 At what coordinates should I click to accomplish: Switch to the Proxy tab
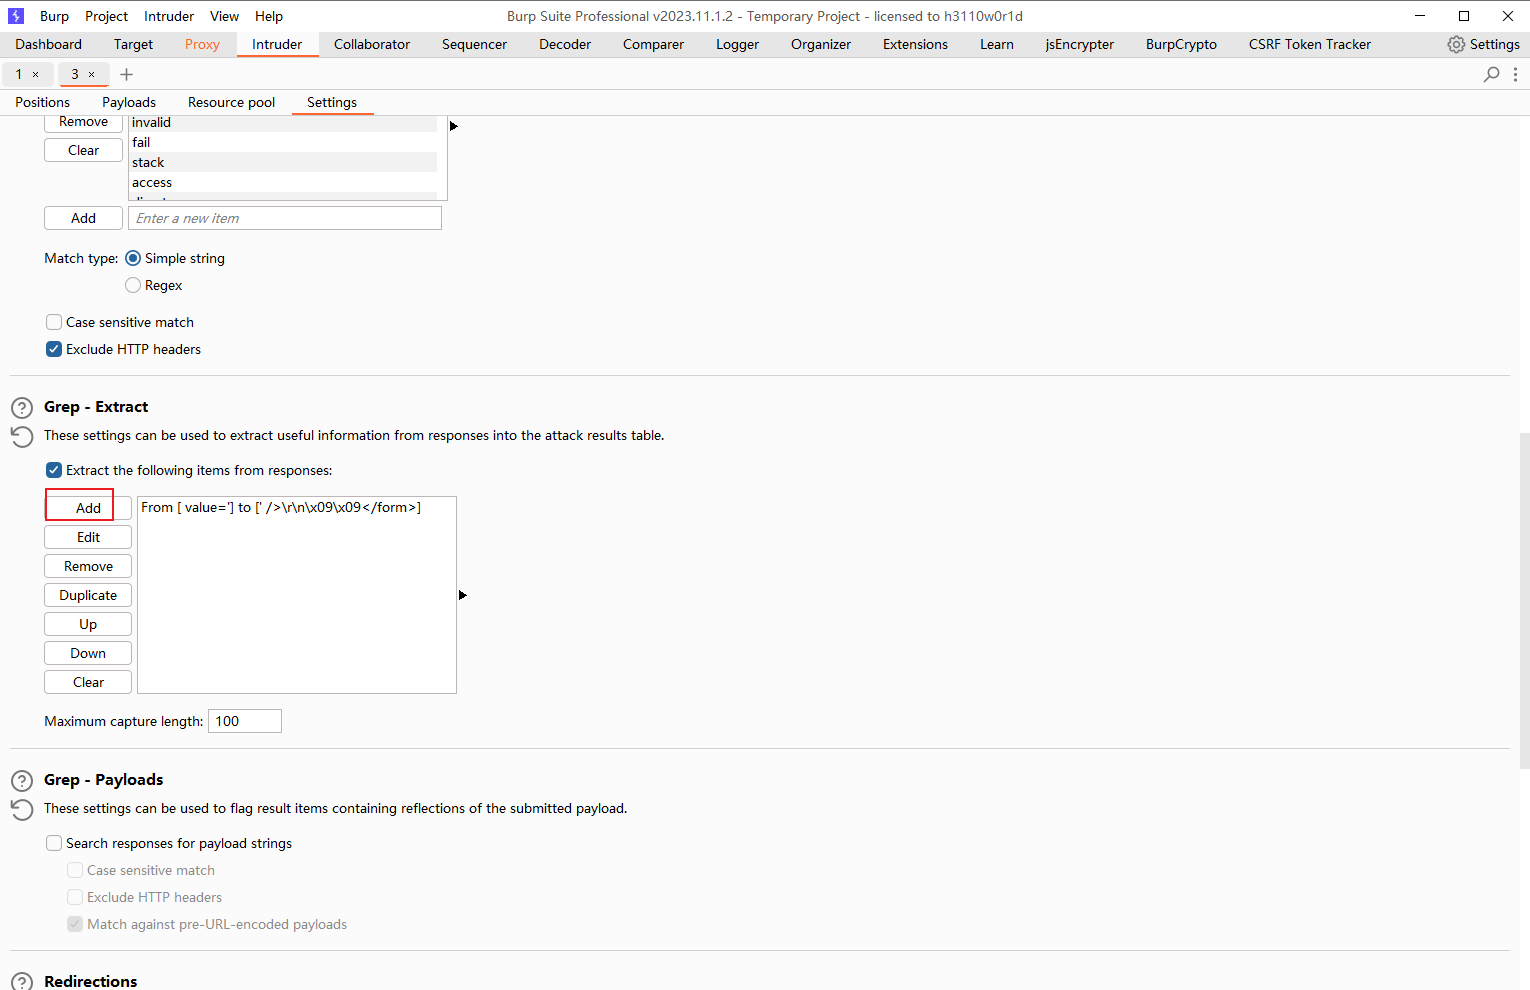click(202, 44)
